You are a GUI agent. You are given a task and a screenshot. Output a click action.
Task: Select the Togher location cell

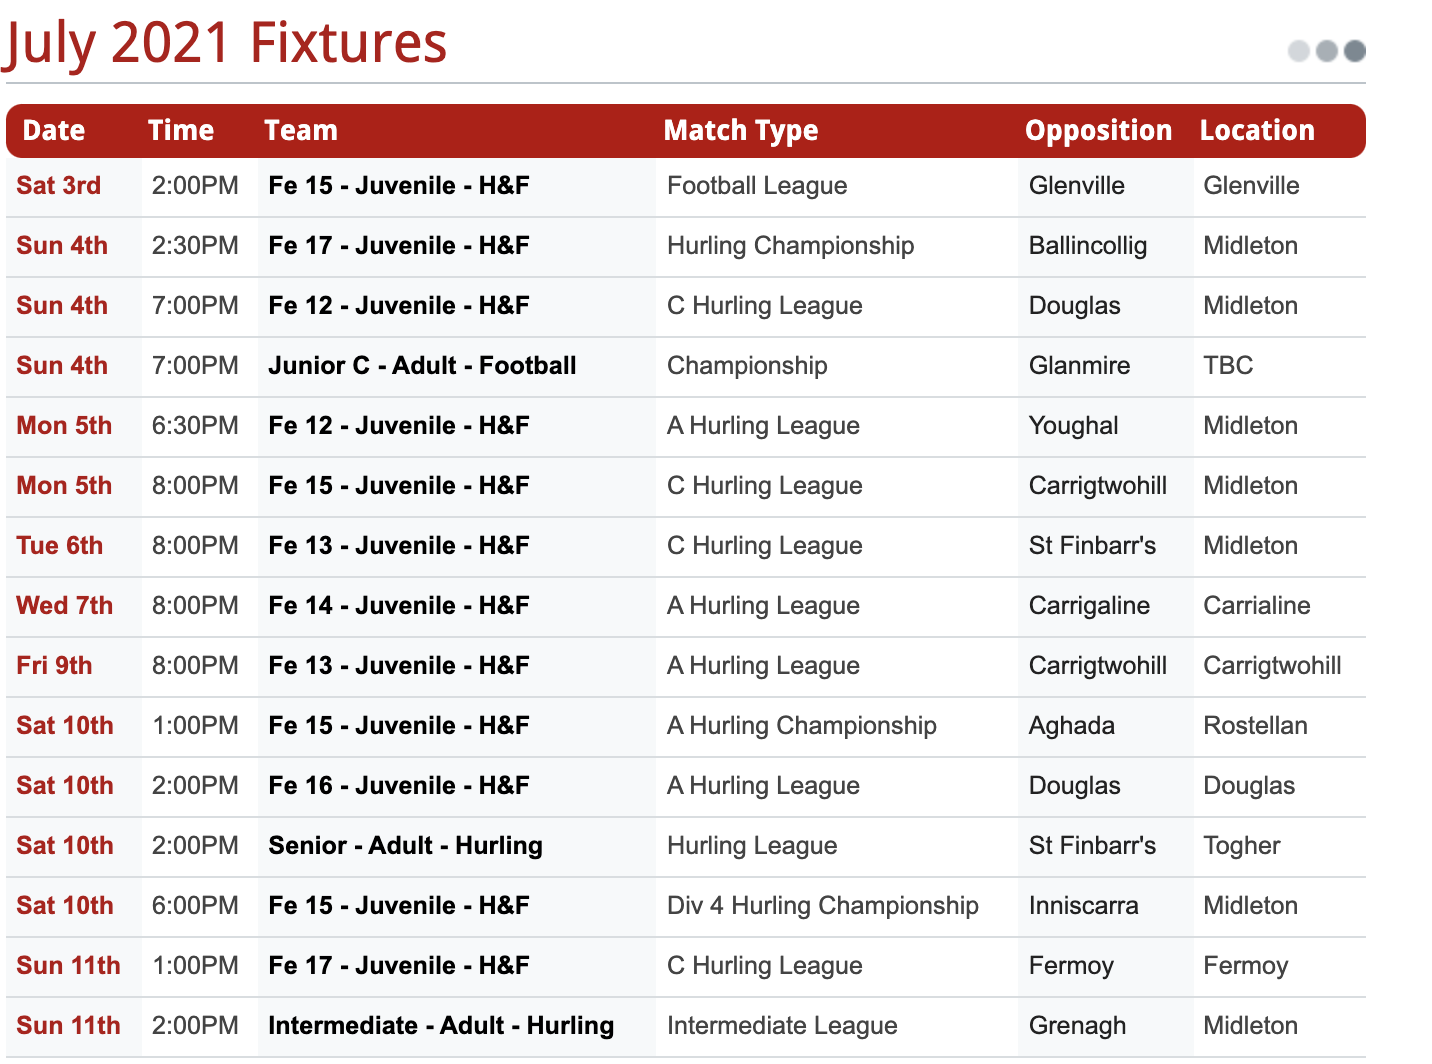(x=1241, y=846)
